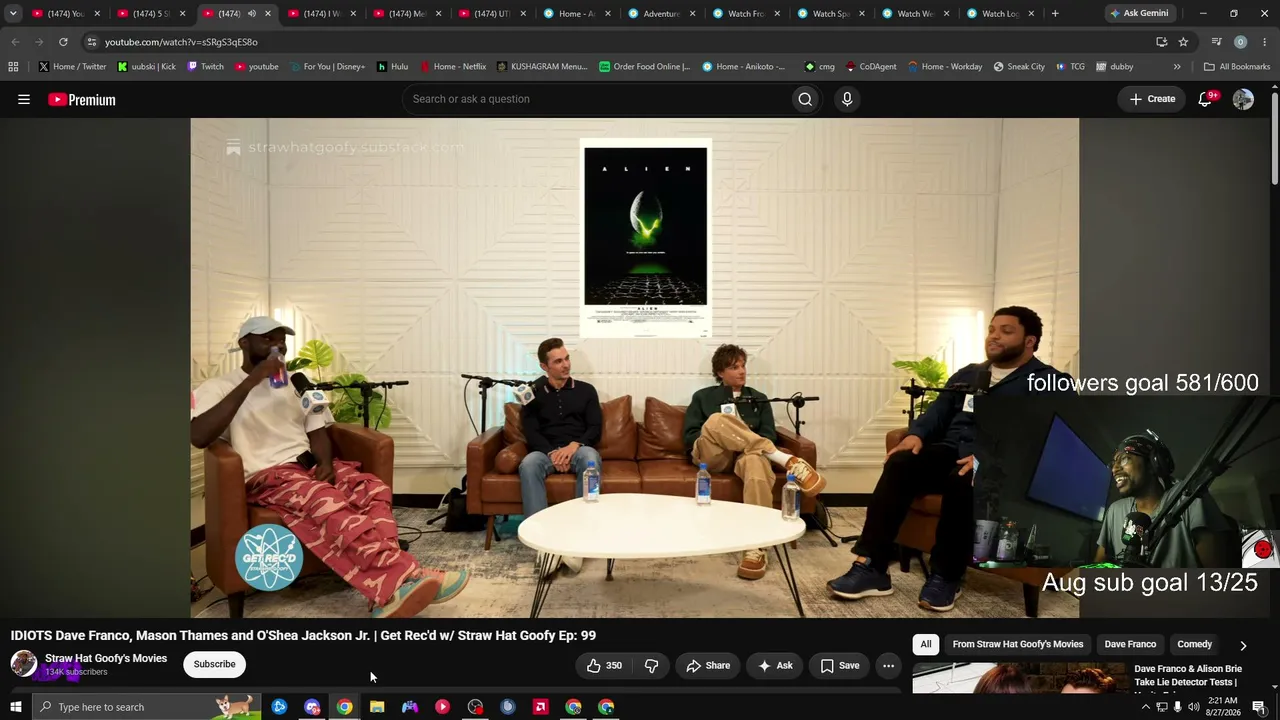The height and width of the screenshot is (720, 1280).
Task: Click the Chrome address bar URL
Action: (181, 42)
